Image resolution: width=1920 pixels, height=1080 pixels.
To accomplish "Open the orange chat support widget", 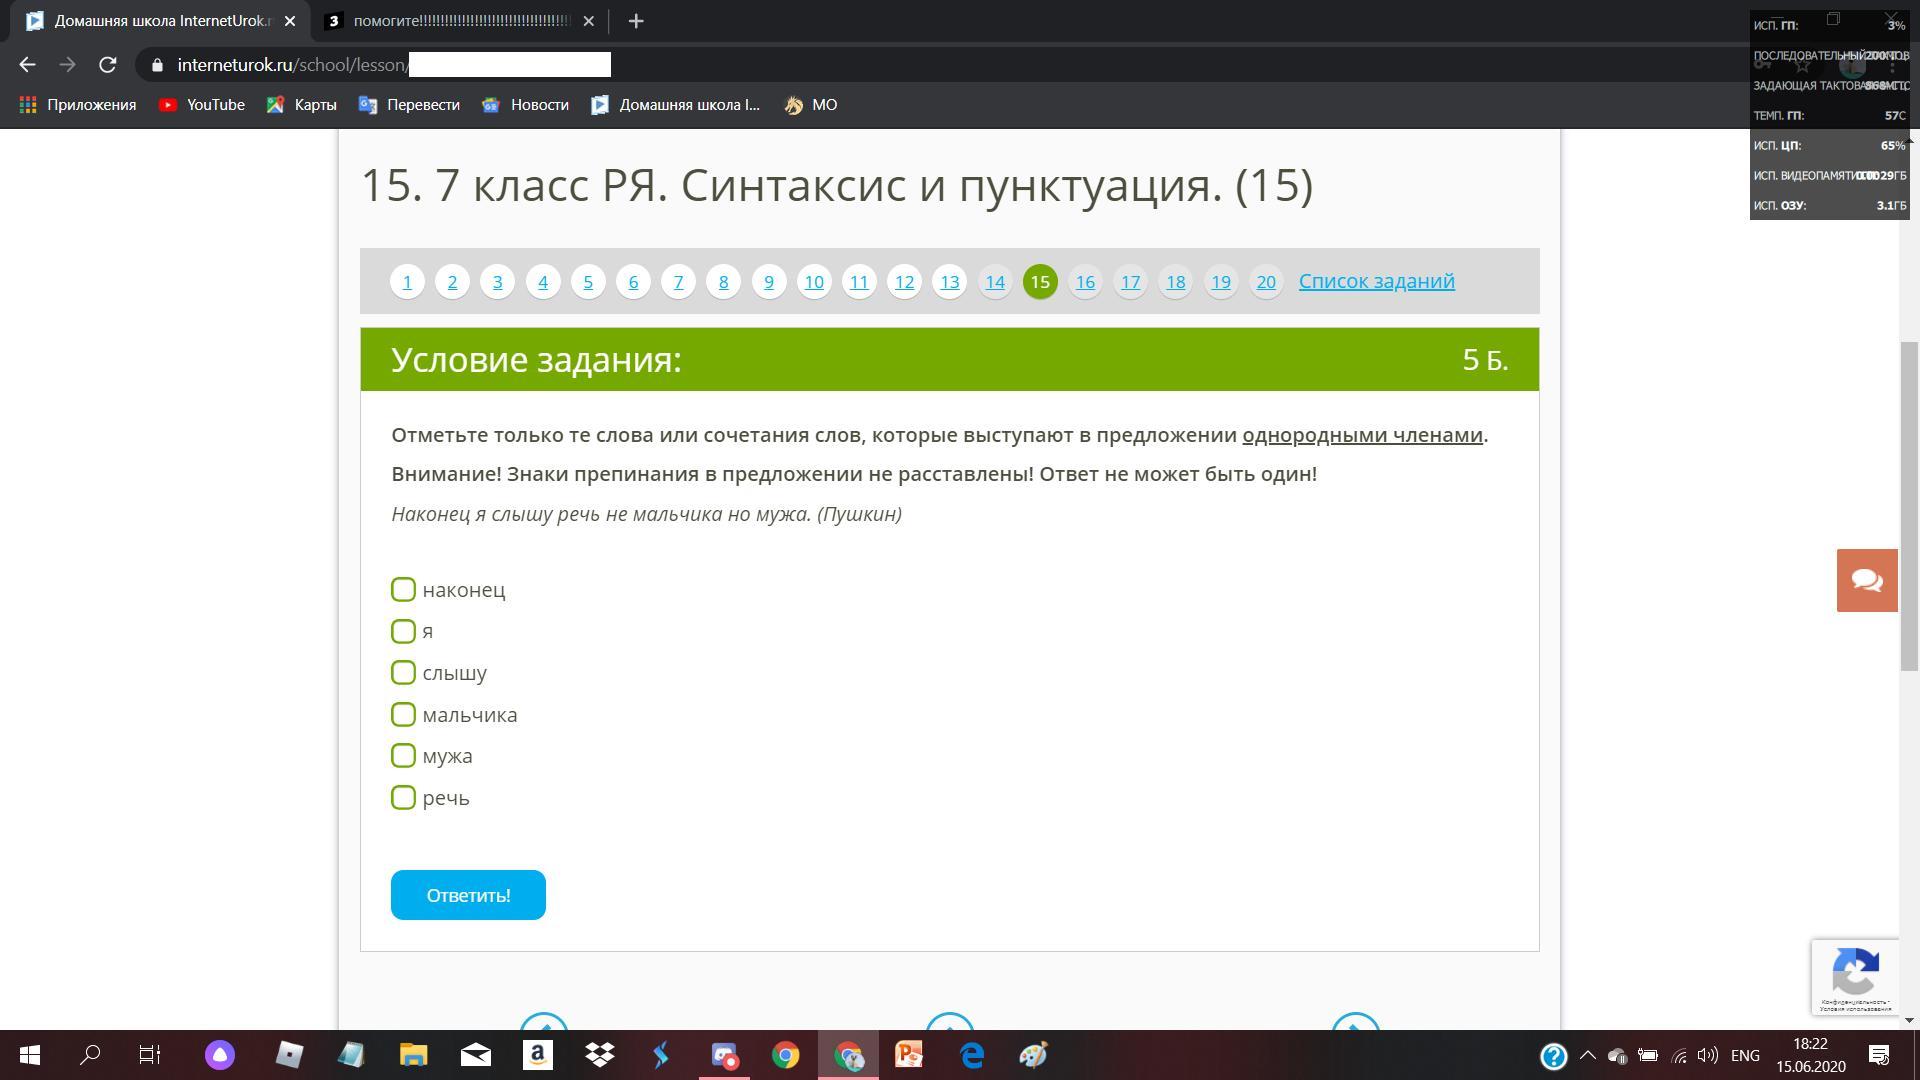I will 1866,580.
